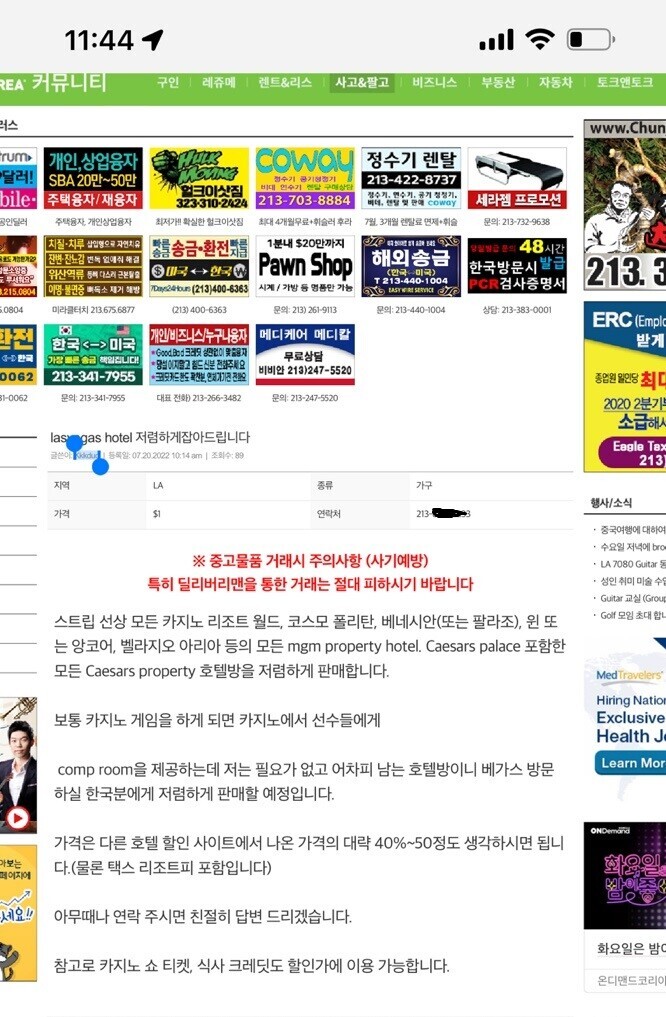This screenshot has width=666, height=1017.
Task: Open the 행사/소식 section heading
Action: pyautogui.click(x=611, y=503)
